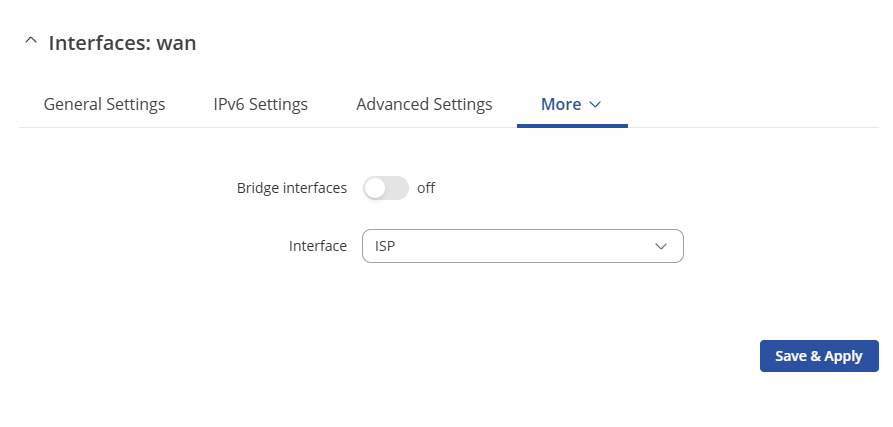Click the Save & Apply button
This screenshot has height=427, width=893.
click(819, 356)
